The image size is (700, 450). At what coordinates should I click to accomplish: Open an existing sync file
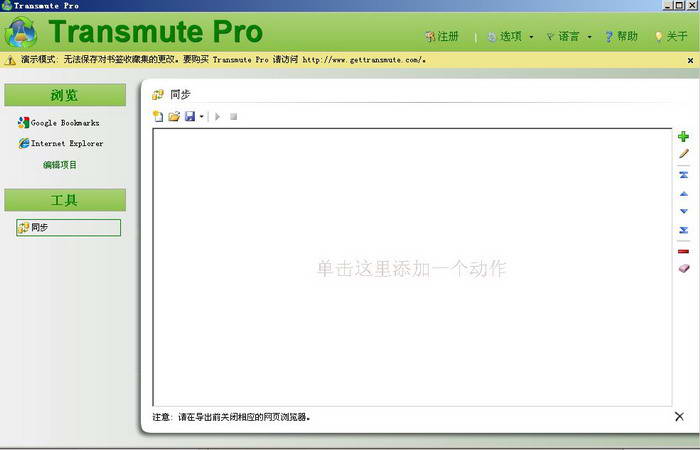pyautogui.click(x=174, y=117)
